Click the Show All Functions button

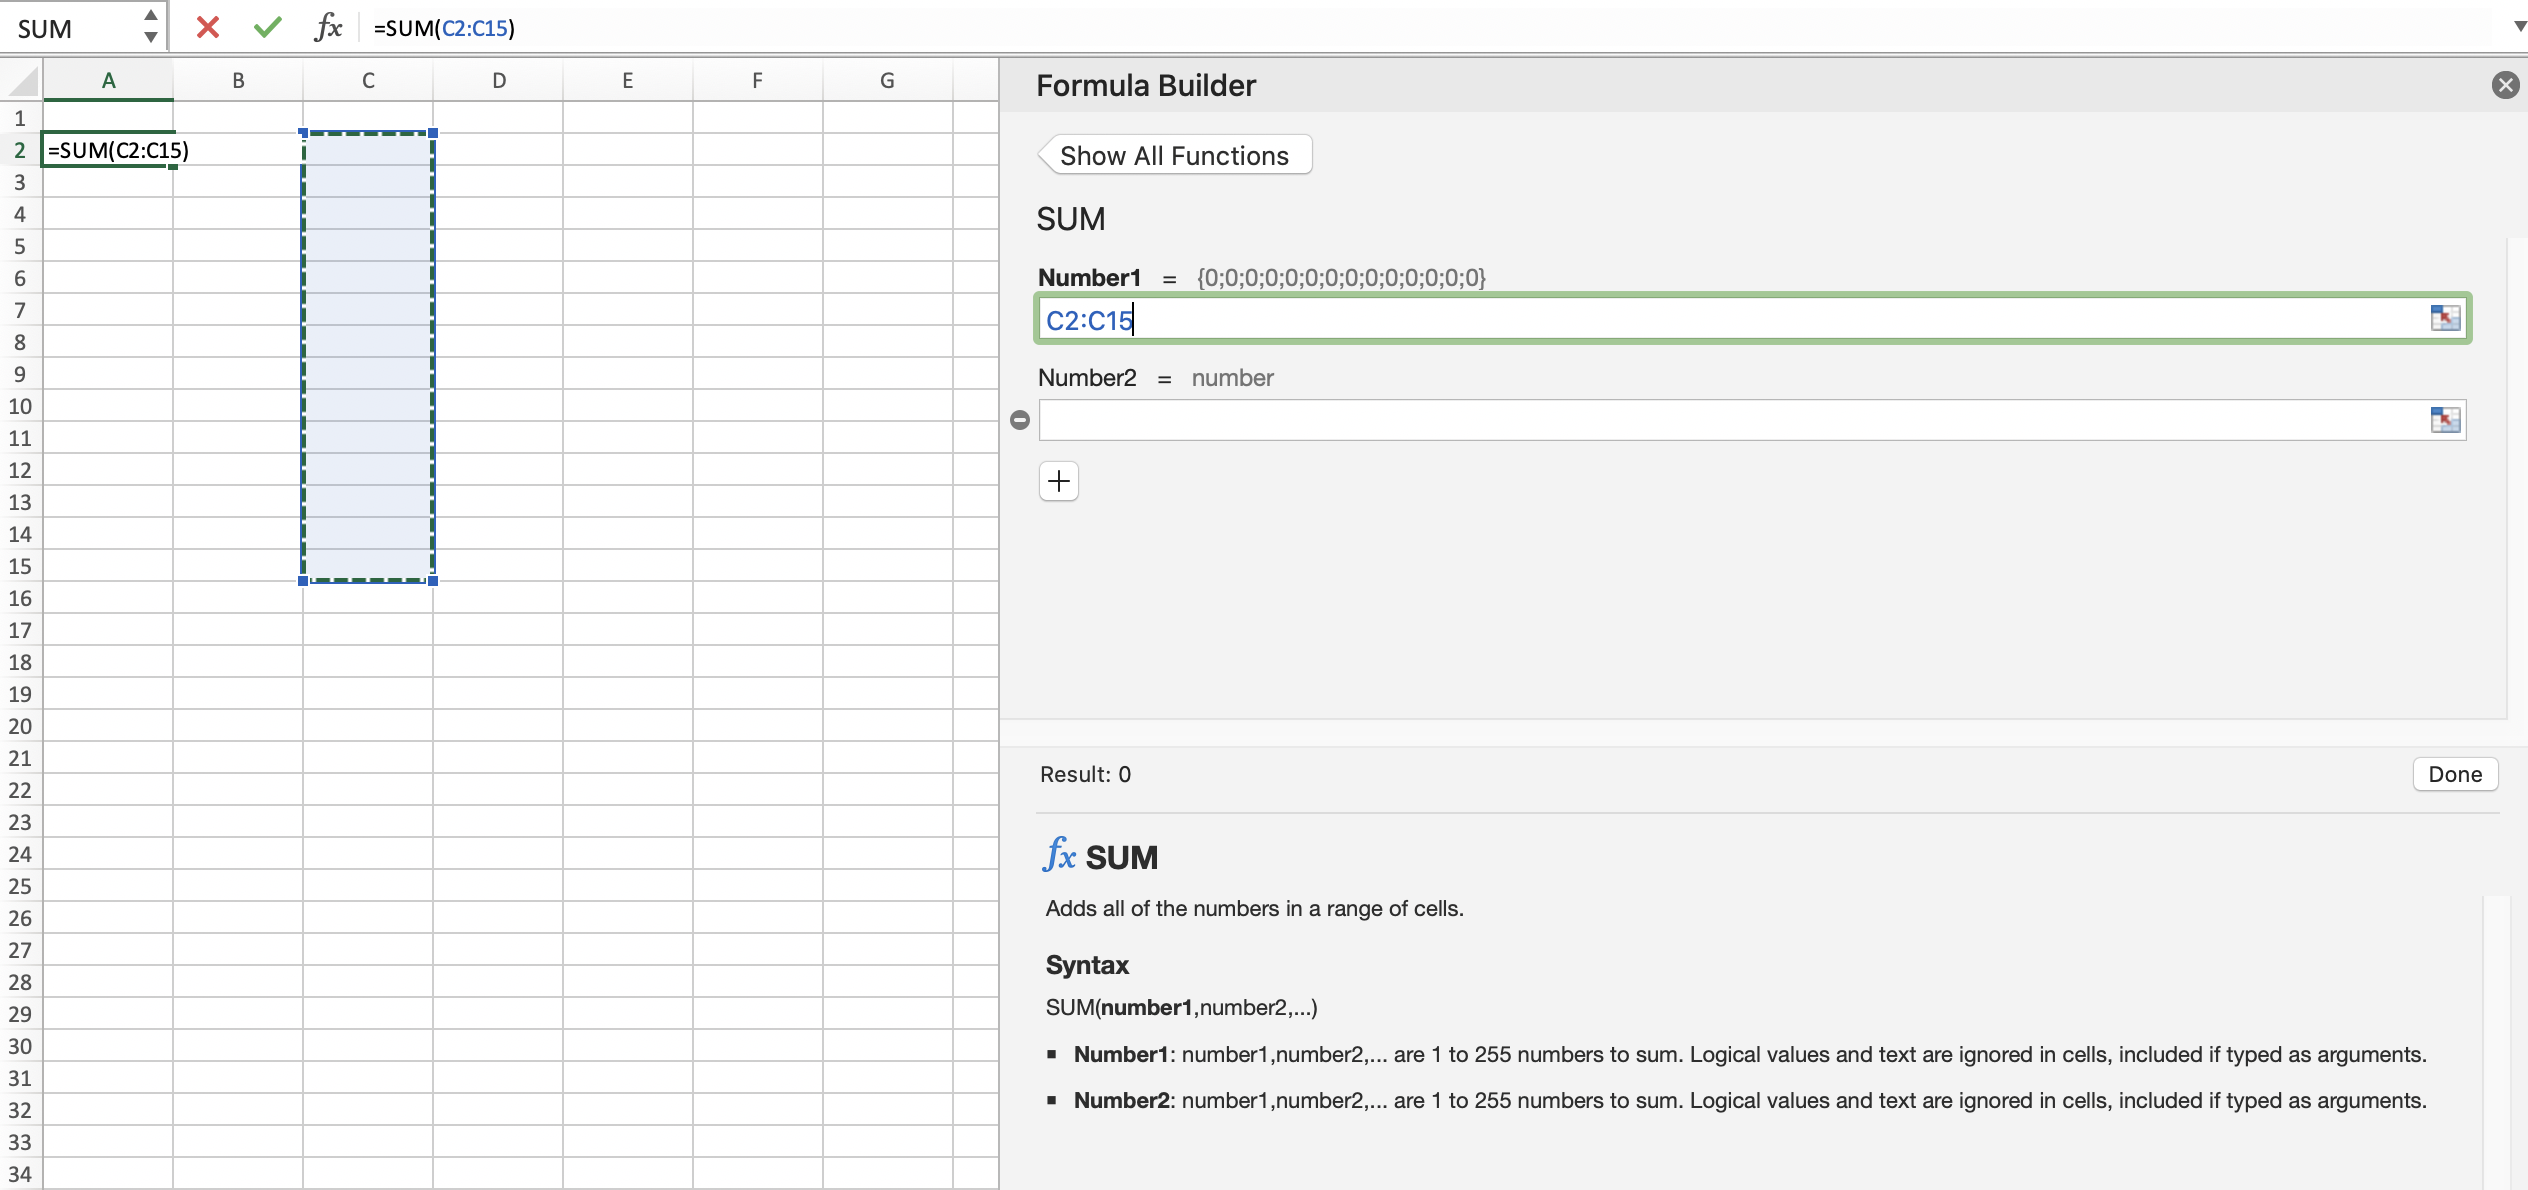tap(1174, 156)
